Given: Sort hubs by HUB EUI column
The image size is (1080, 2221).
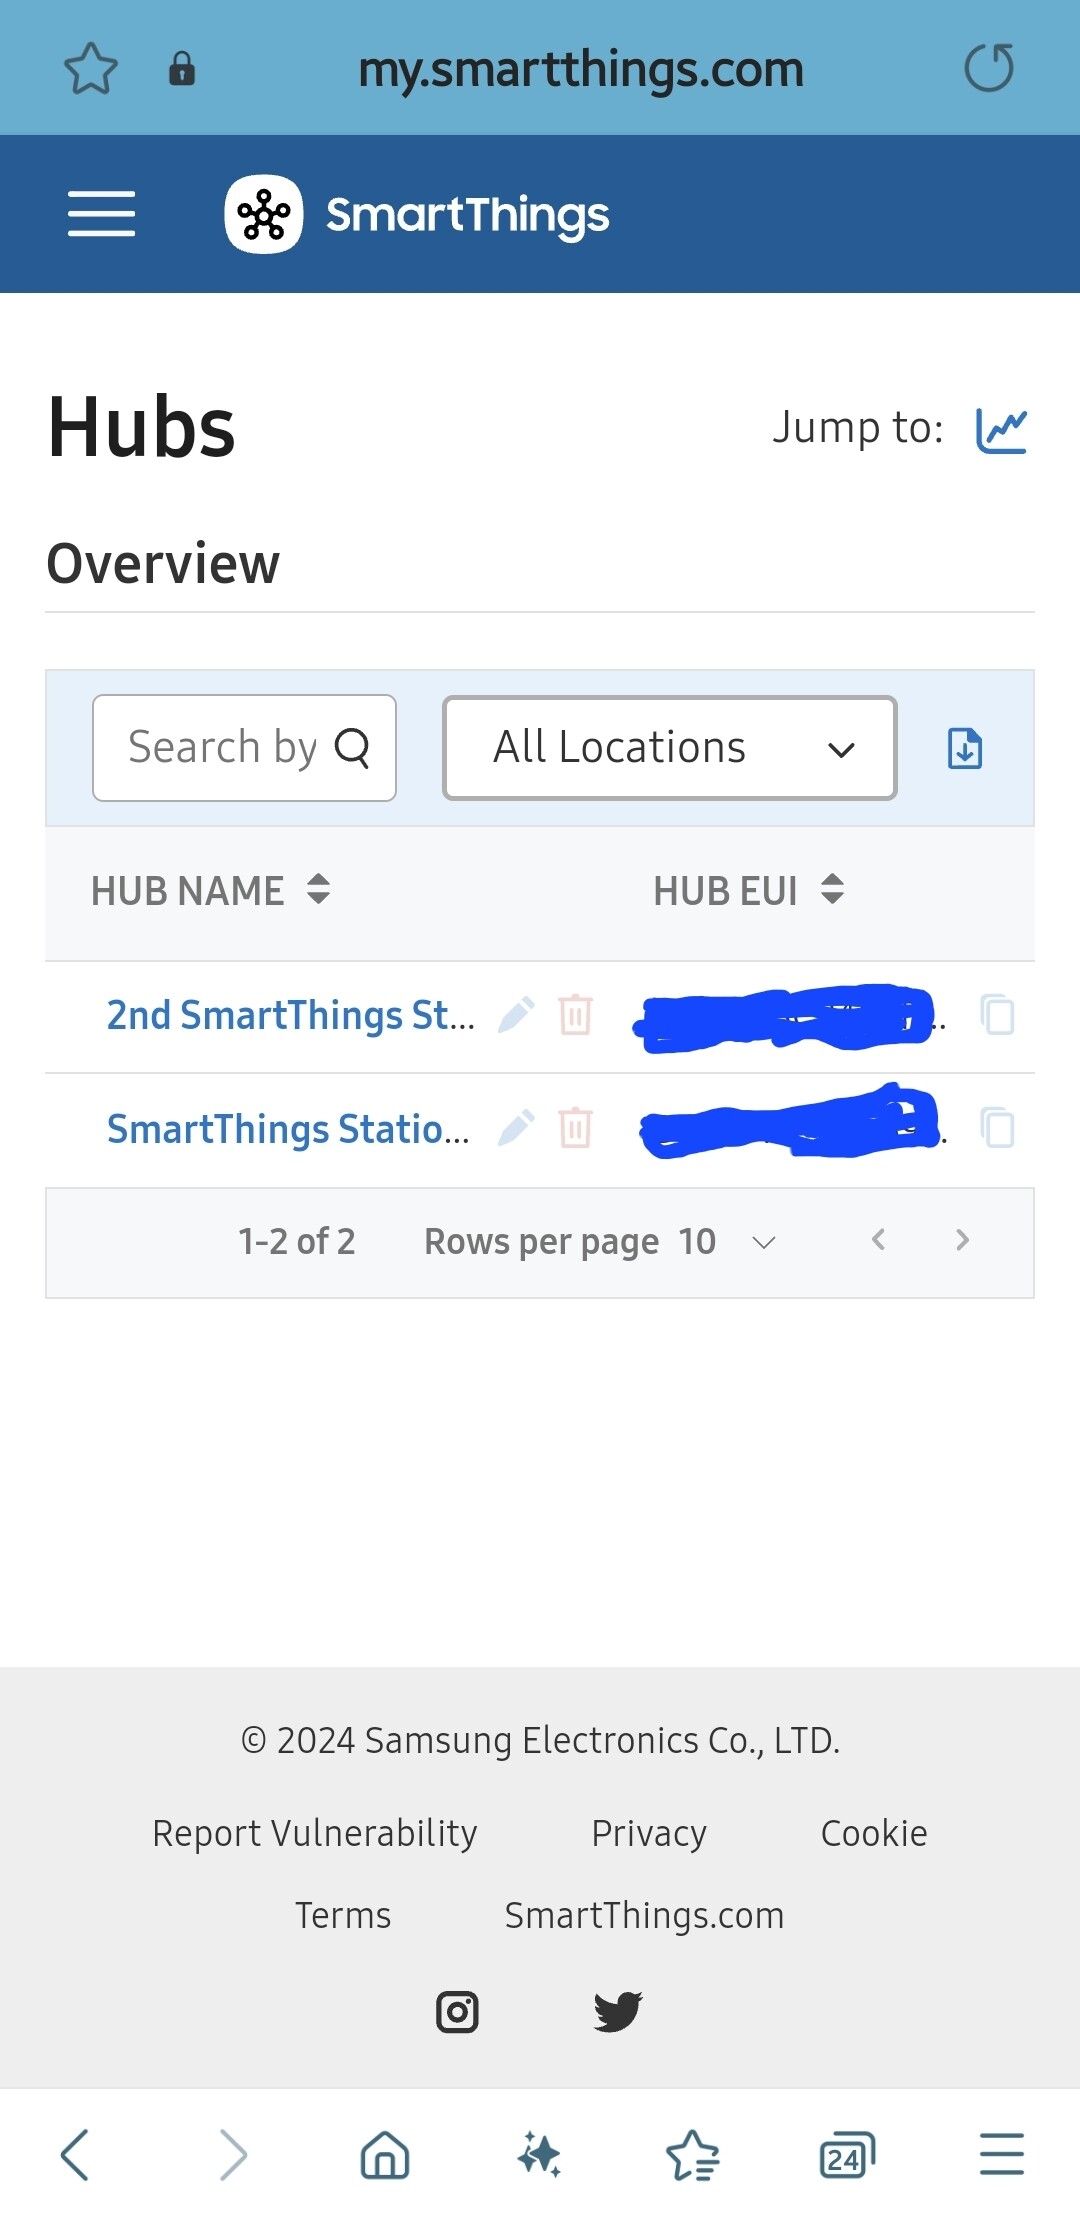Looking at the screenshot, I should pos(748,890).
